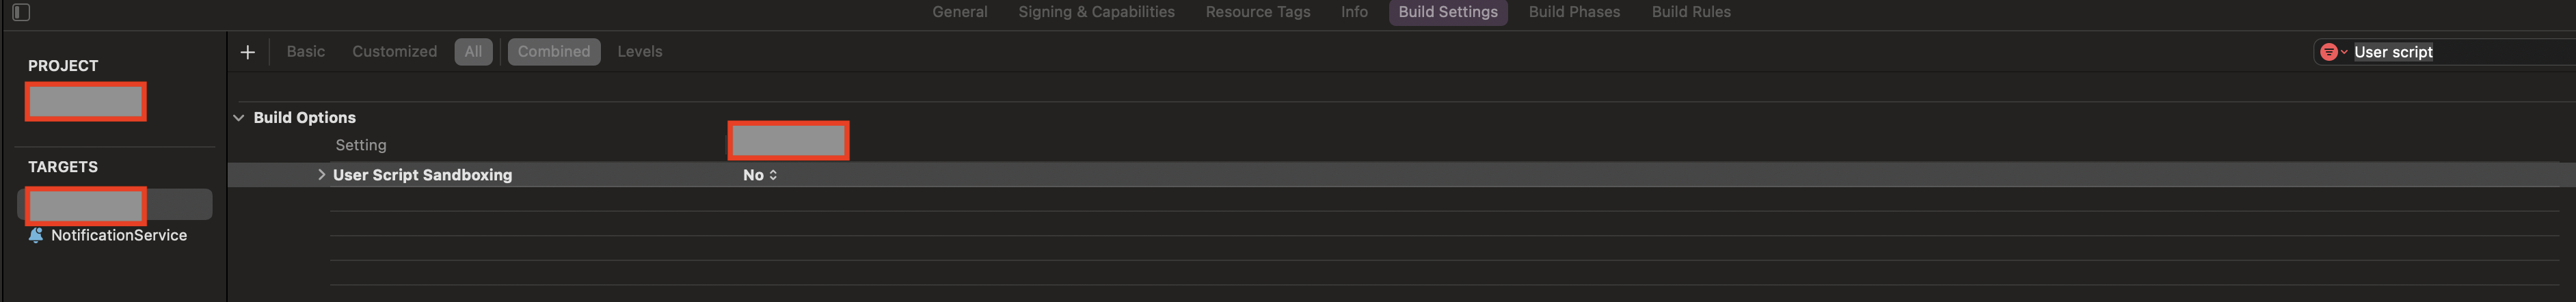Click the plus add build setting icon
The height and width of the screenshot is (302, 2576).
click(x=248, y=52)
